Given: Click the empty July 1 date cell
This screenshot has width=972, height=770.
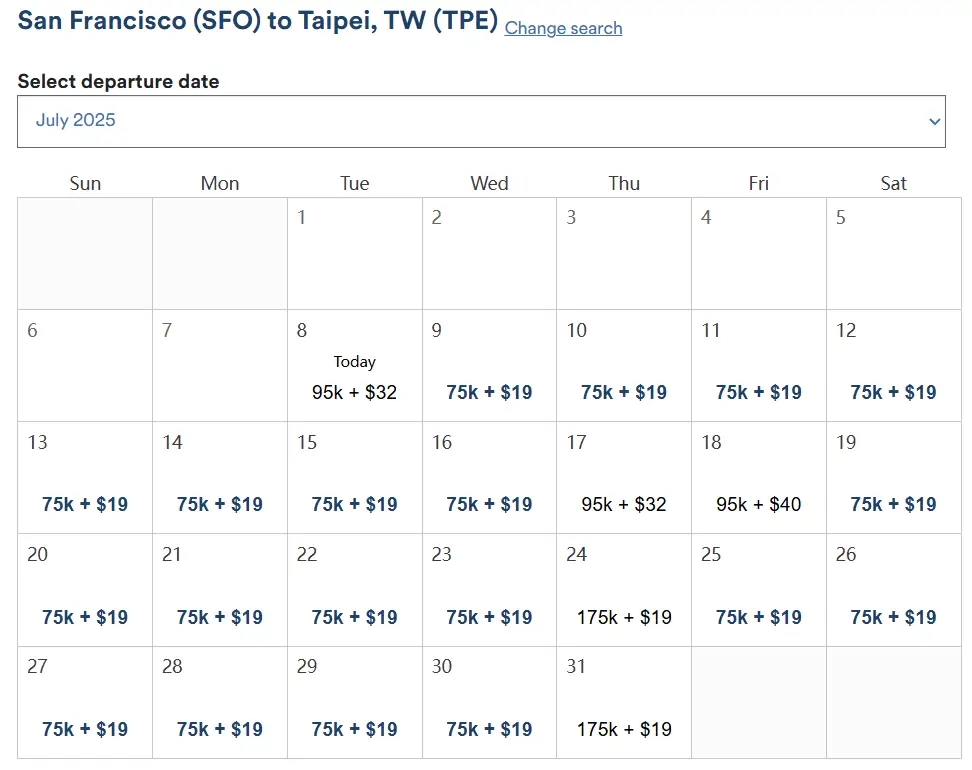Looking at the screenshot, I should [x=355, y=254].
